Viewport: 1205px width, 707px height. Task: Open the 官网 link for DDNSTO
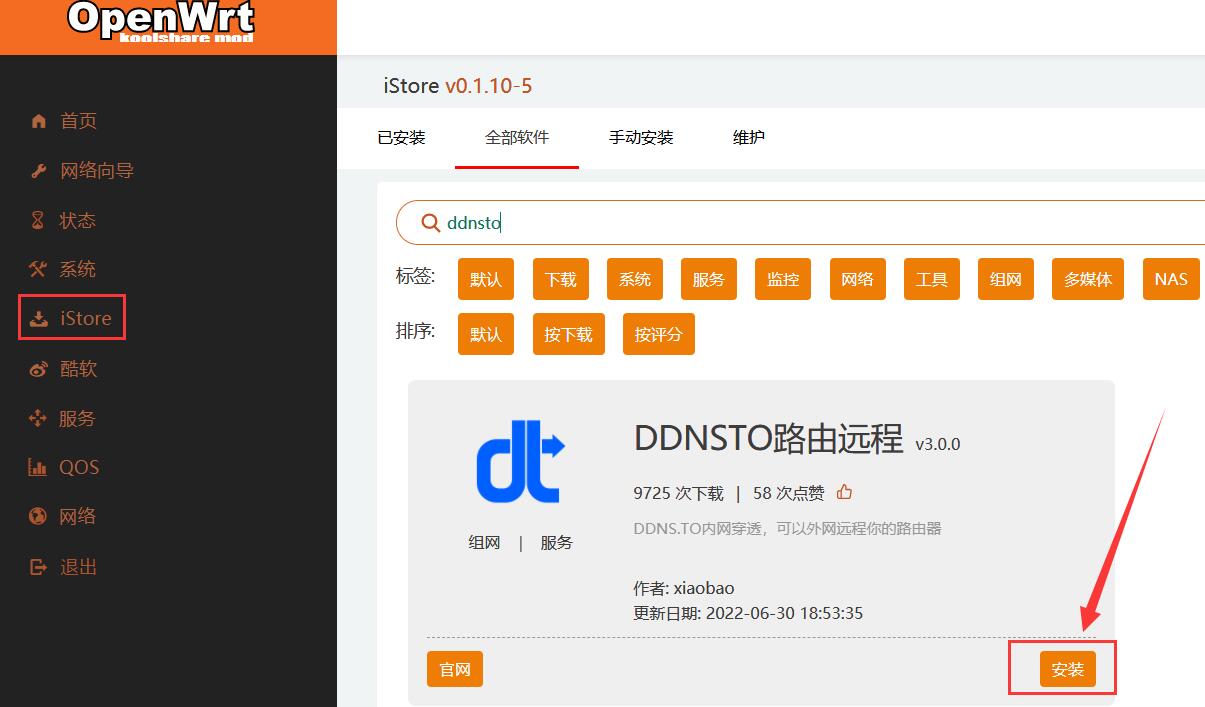(455, 669)
